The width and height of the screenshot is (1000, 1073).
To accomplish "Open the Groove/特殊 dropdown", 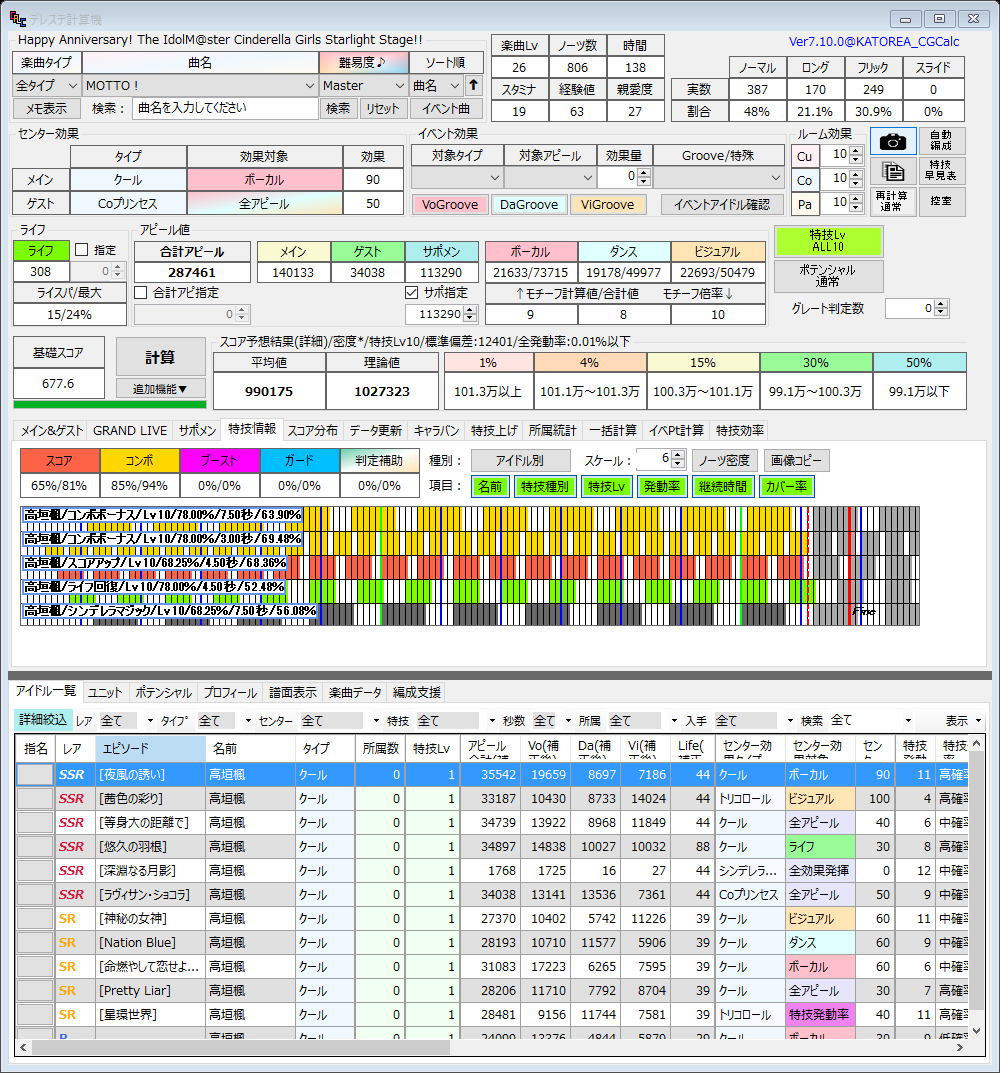I will click(x=719, y=178).
